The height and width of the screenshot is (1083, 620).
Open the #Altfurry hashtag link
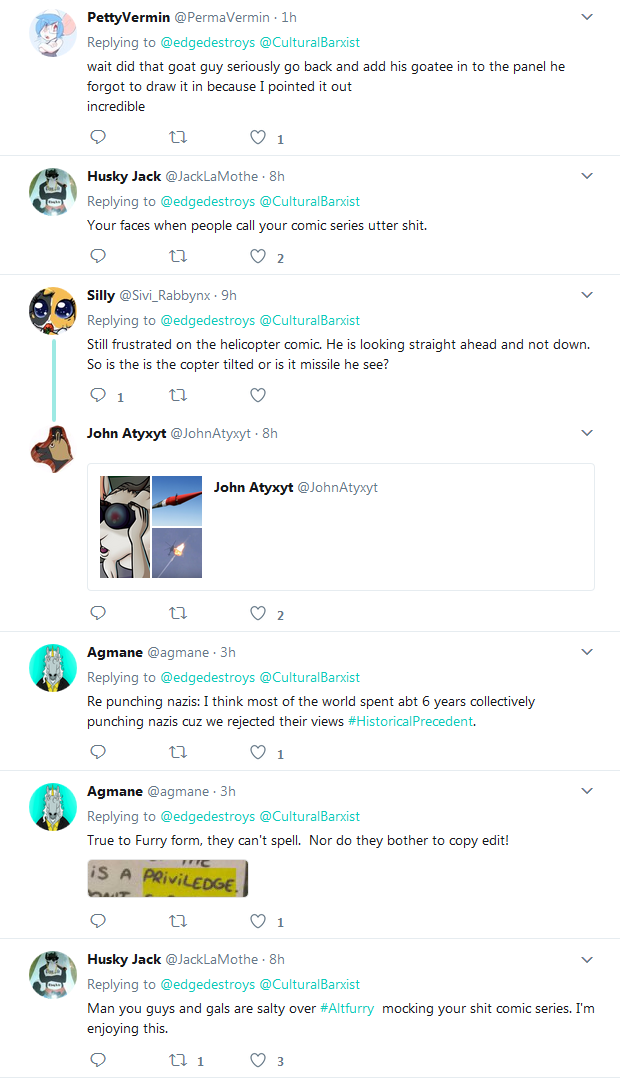pos(347,1008)
